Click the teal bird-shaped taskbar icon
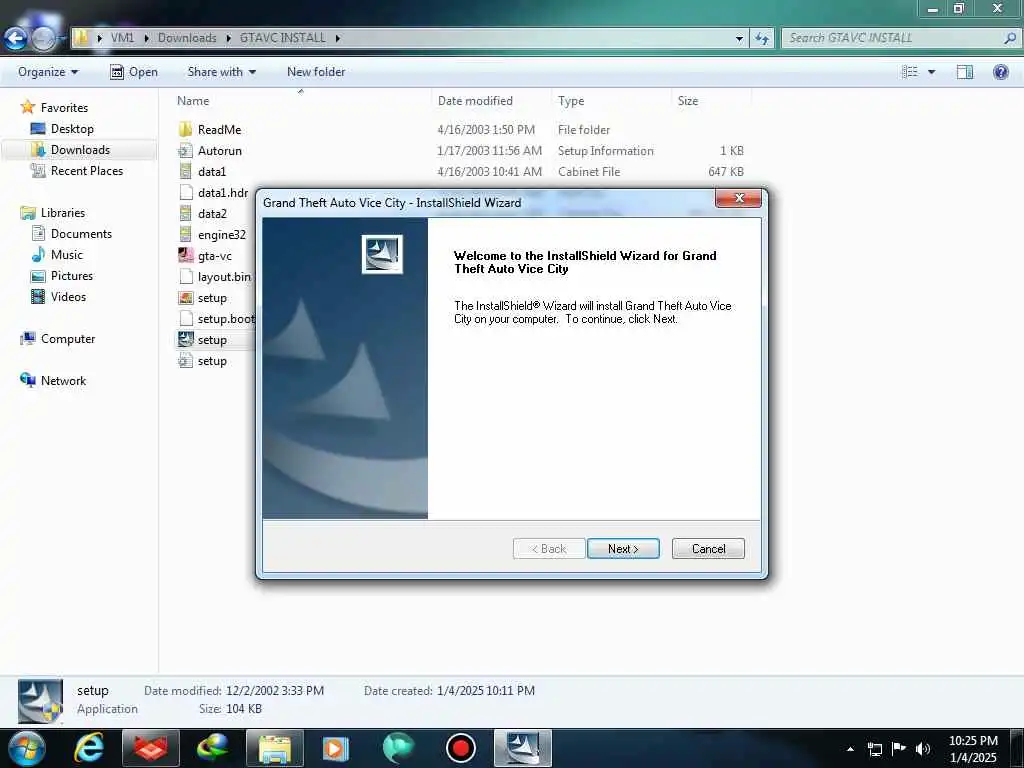This screenshot has width=1024, height=768. (398, 748)
